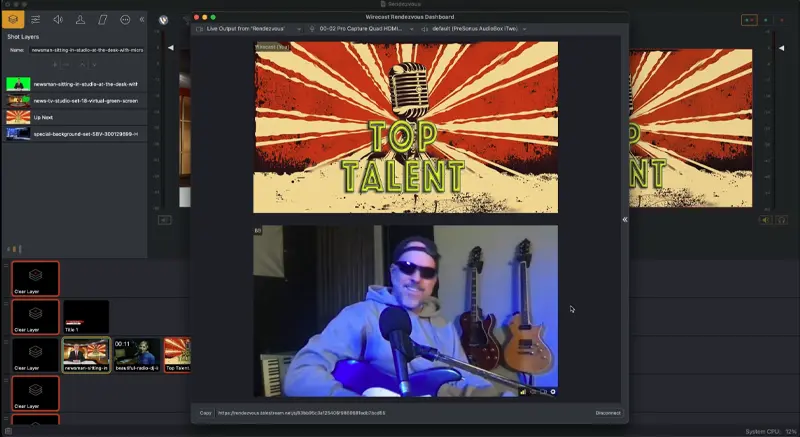Screen dimensions: 800x437
Task: Toggle the live output speaker button
Action: pos(765,220)
